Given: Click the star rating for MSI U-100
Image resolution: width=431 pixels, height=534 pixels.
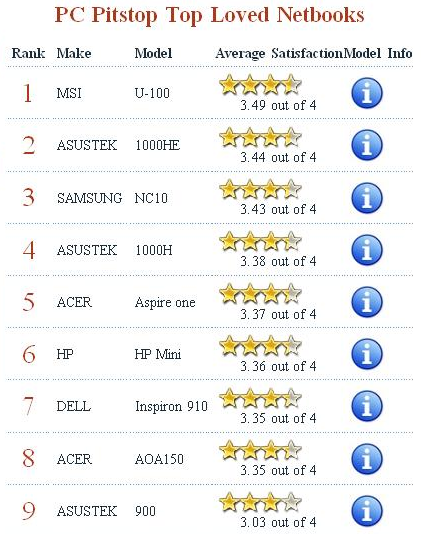Looking at the screenshot, I should pos(260,84).
